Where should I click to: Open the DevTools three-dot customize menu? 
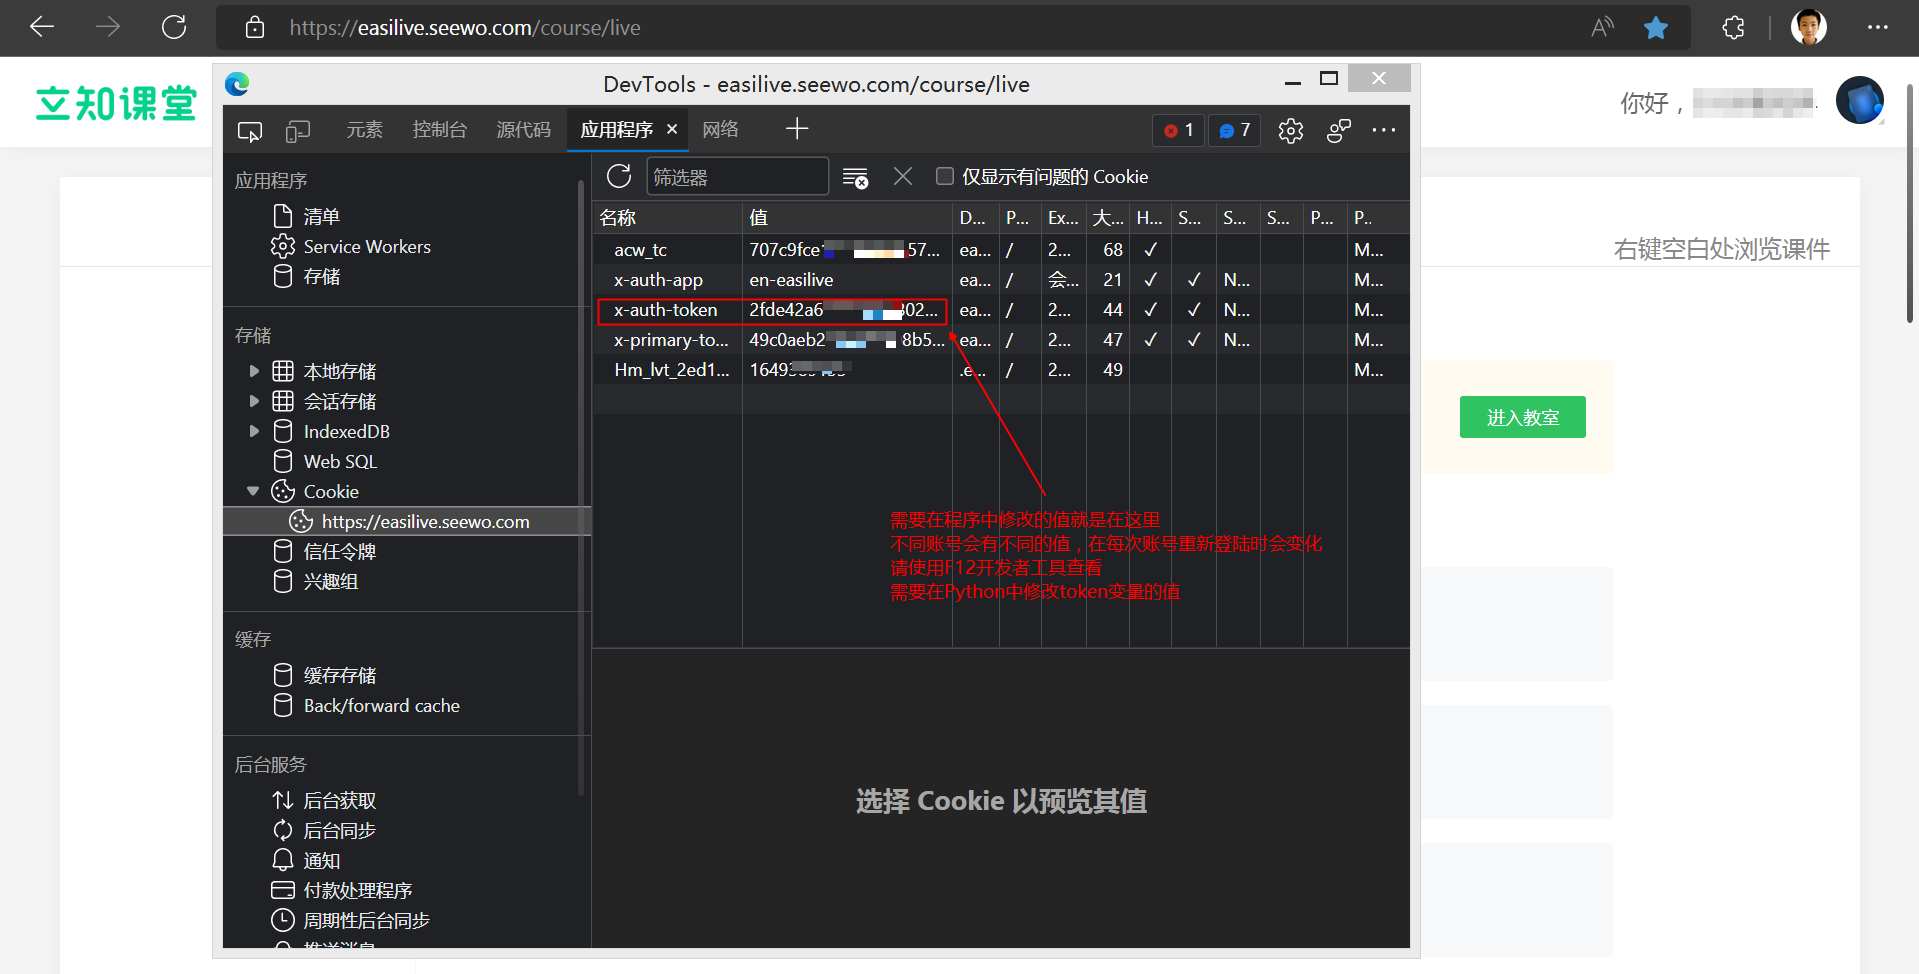pyautogui.click(x=1384, y=130)
